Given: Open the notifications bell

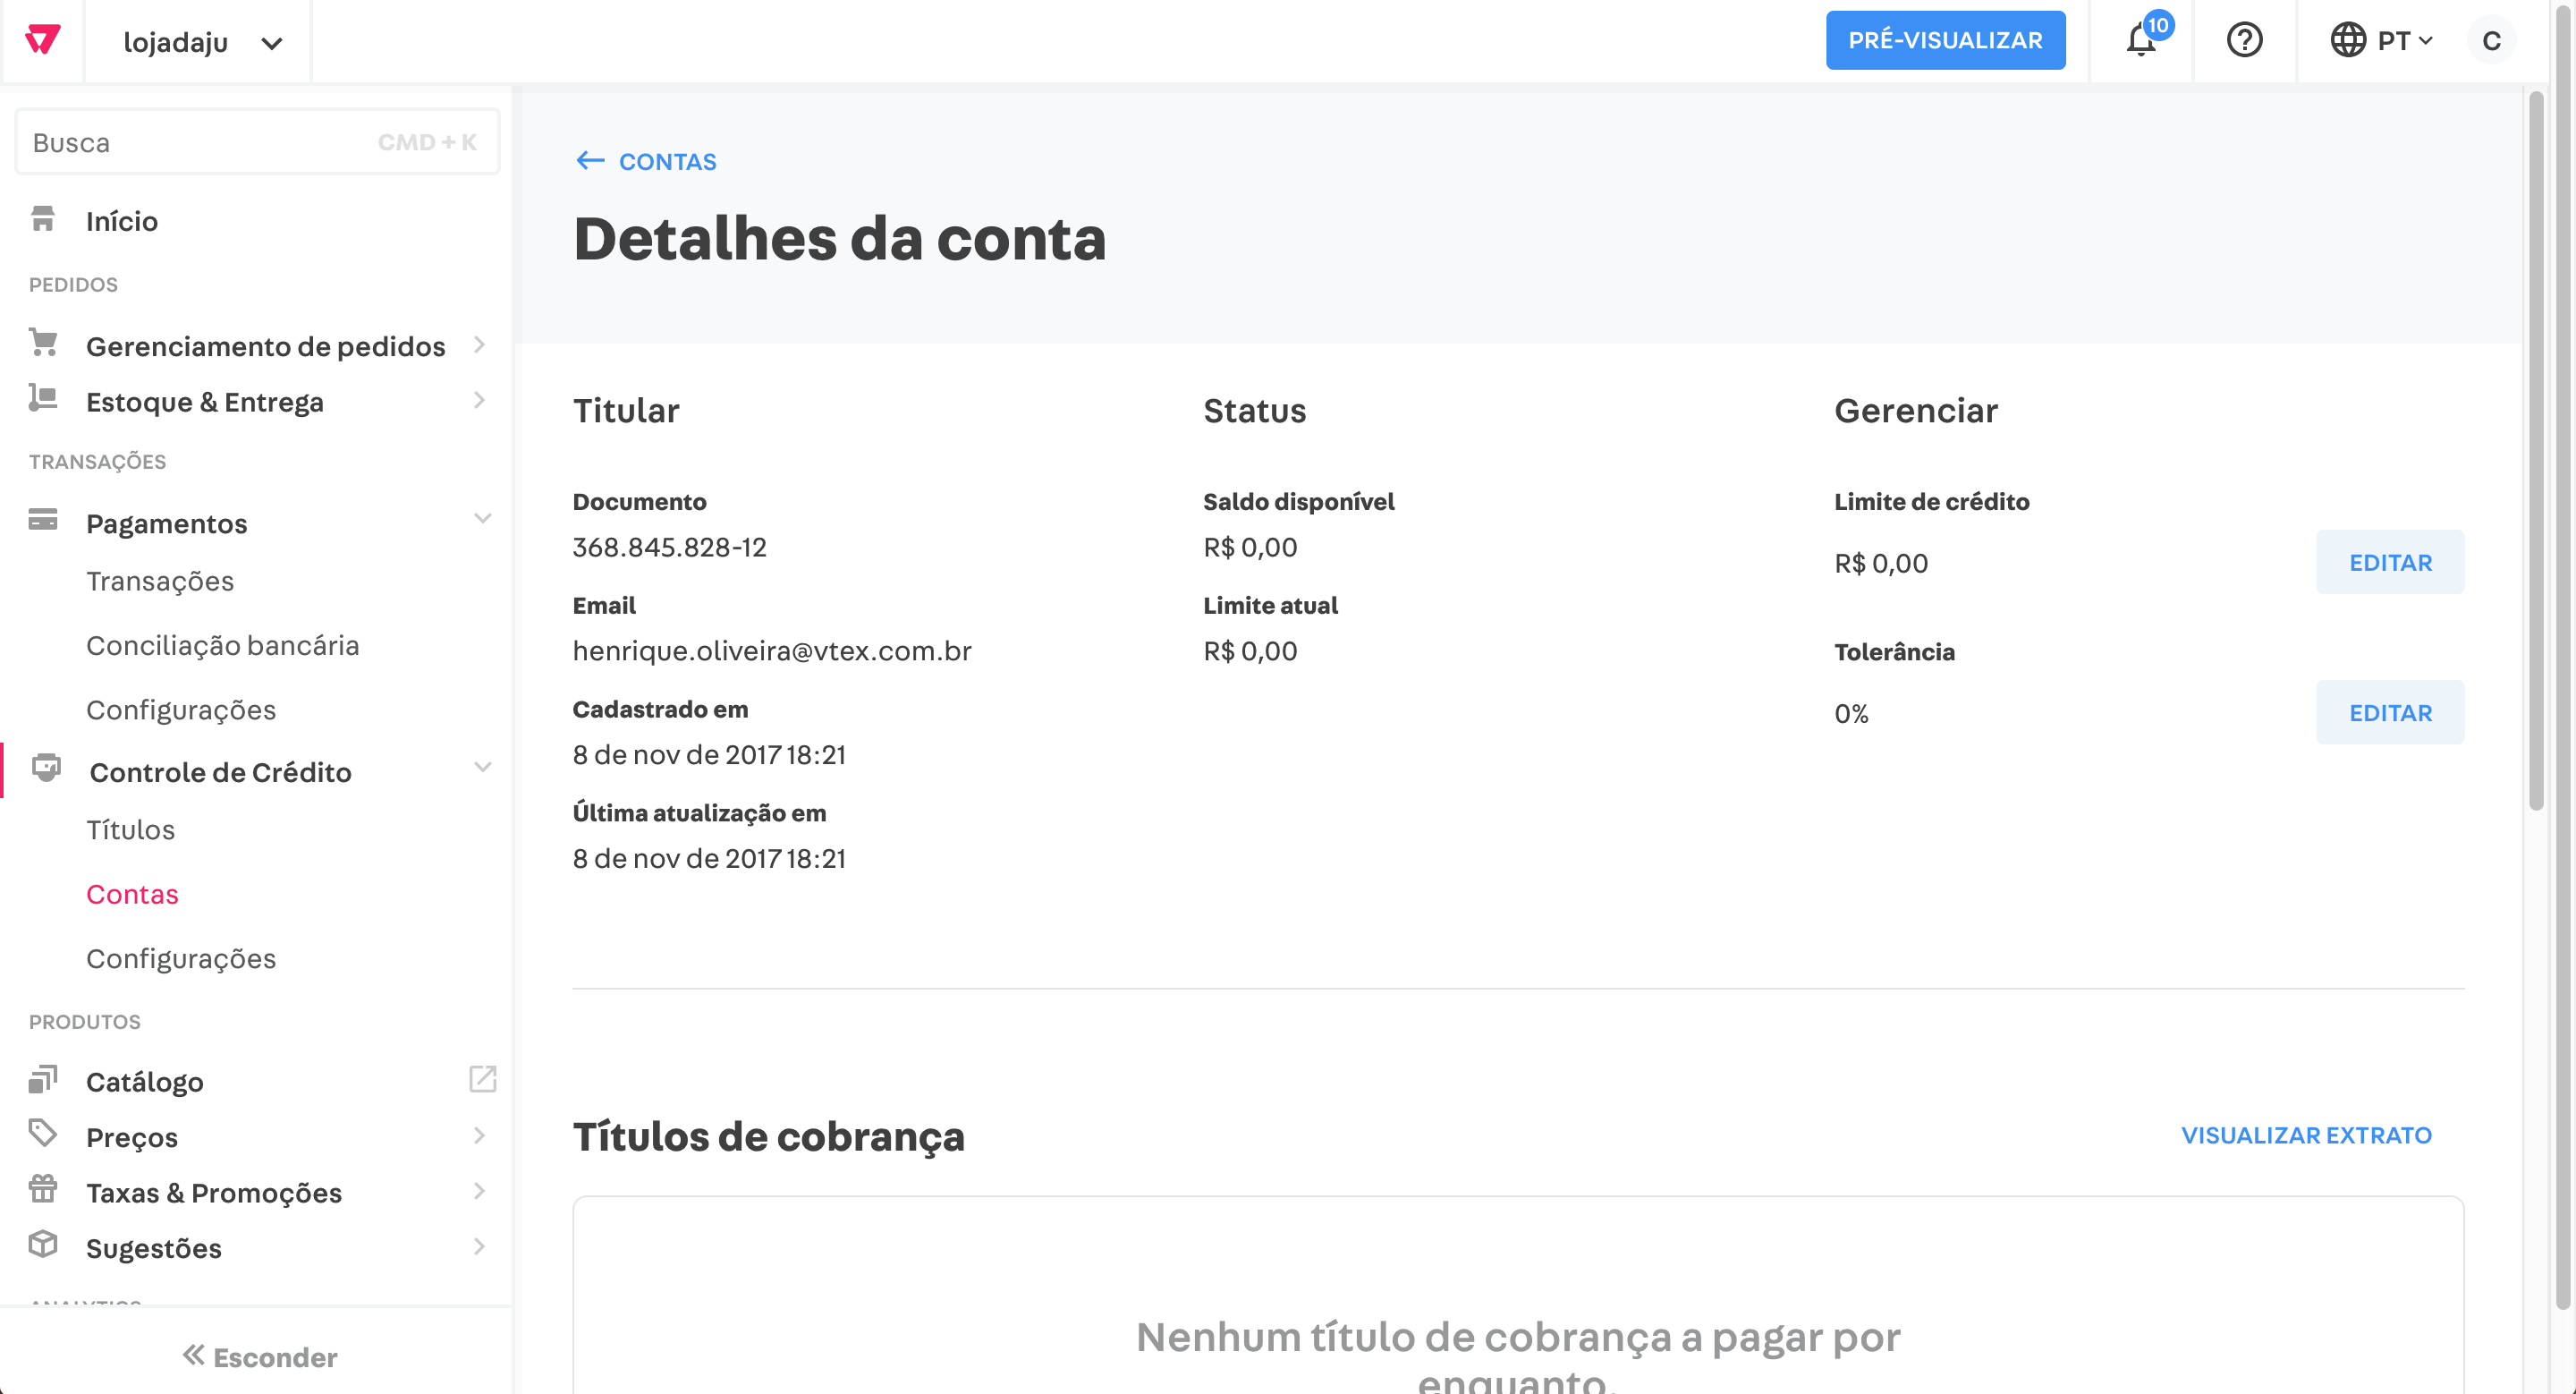Looking at the screenshot, I should coord(2140,41).
